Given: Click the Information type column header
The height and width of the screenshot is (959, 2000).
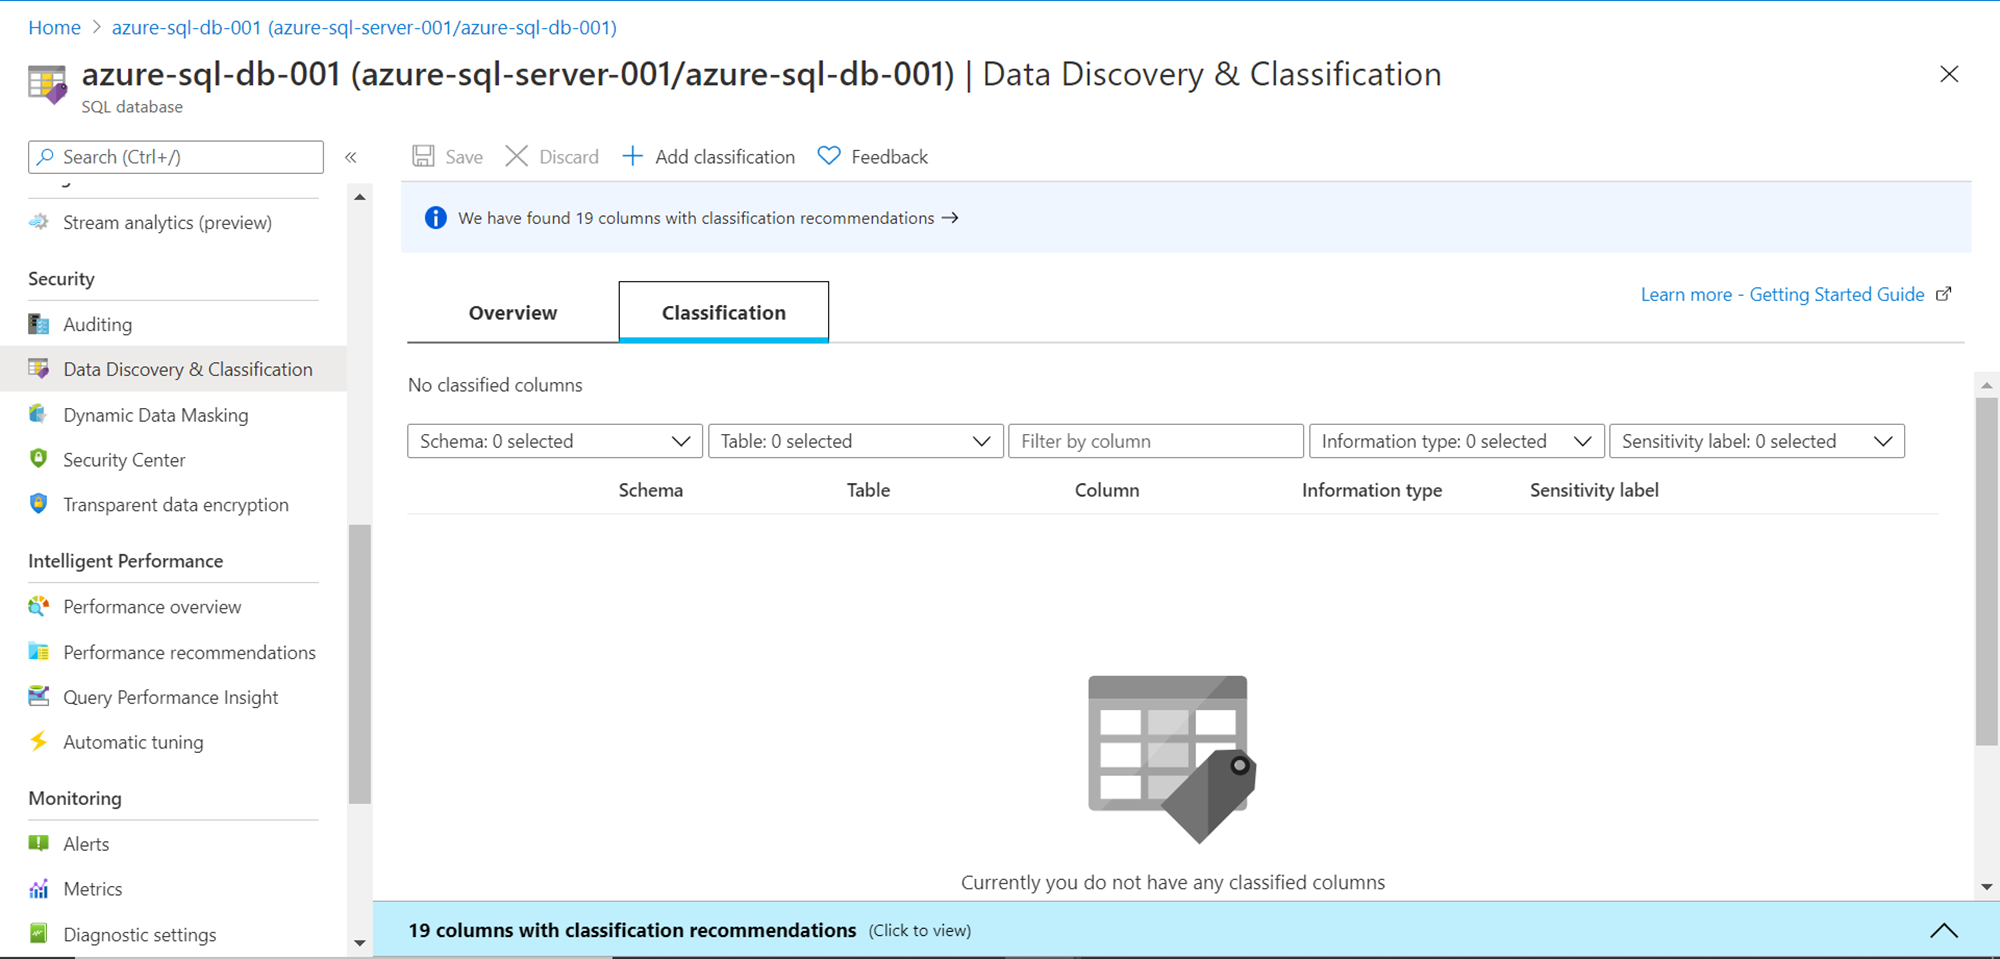Looking at the screenshot, I should (1372, 490).
